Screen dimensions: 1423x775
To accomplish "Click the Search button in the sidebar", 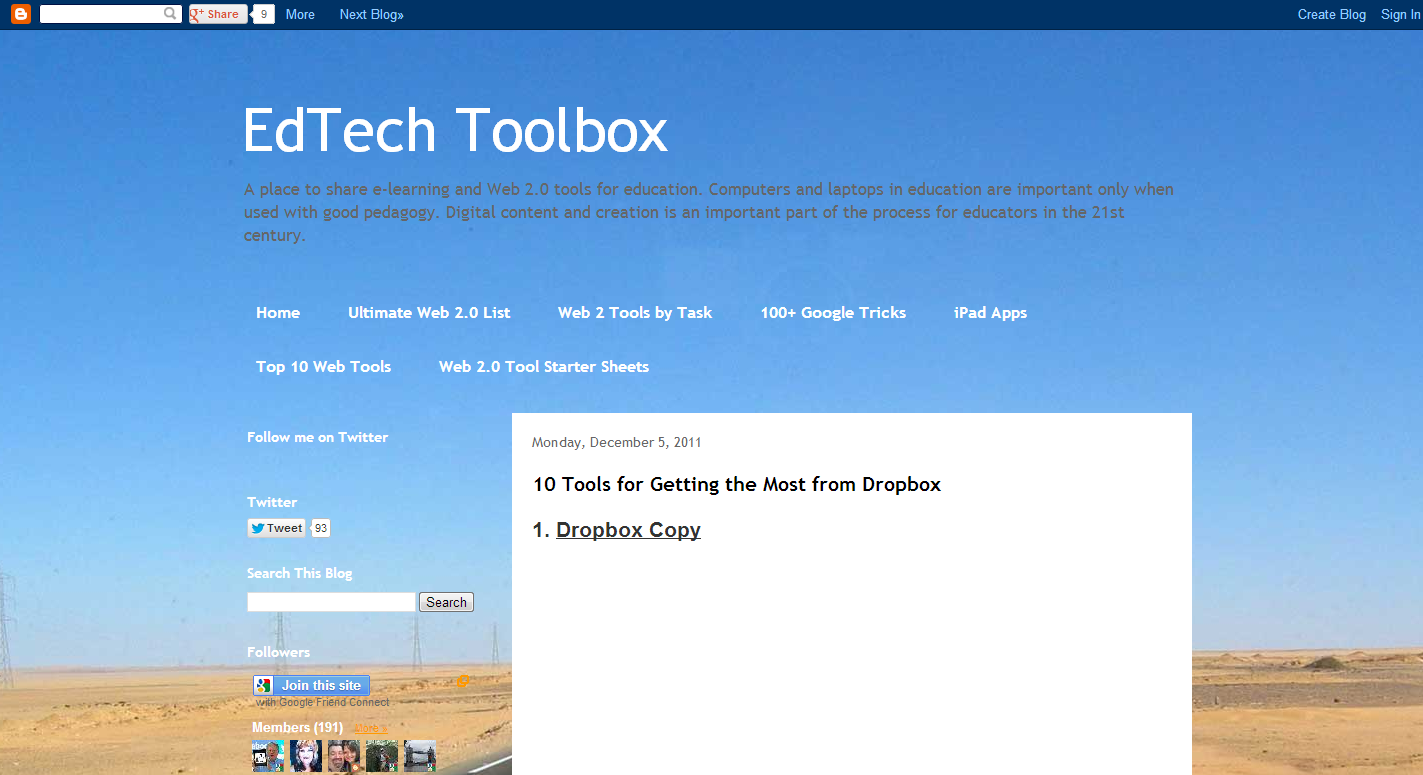I will point(446,602).
